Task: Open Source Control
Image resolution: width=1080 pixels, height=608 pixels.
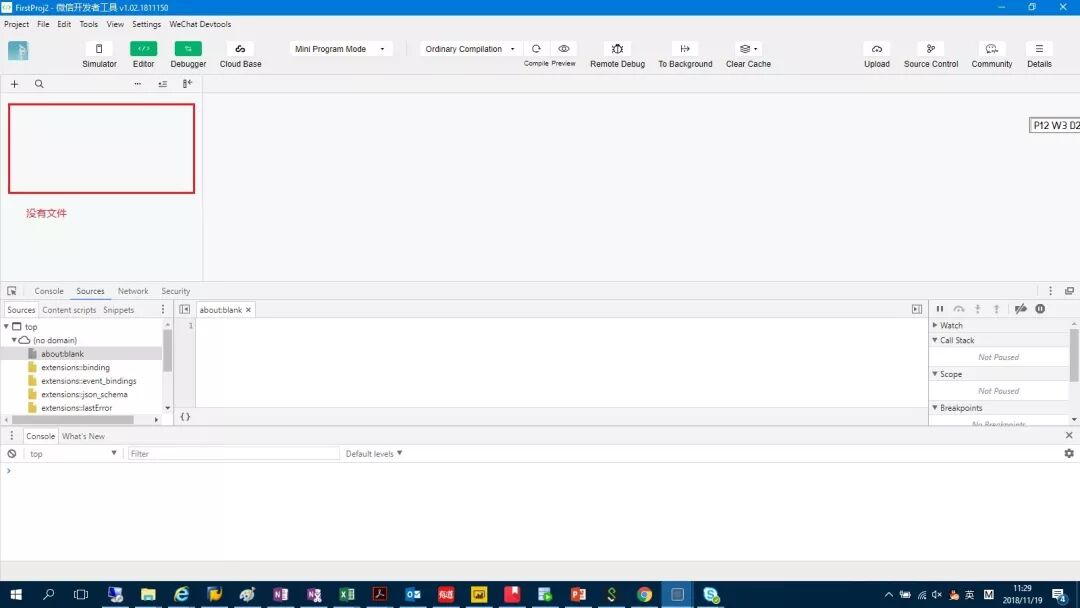Action: click(931, 49)
